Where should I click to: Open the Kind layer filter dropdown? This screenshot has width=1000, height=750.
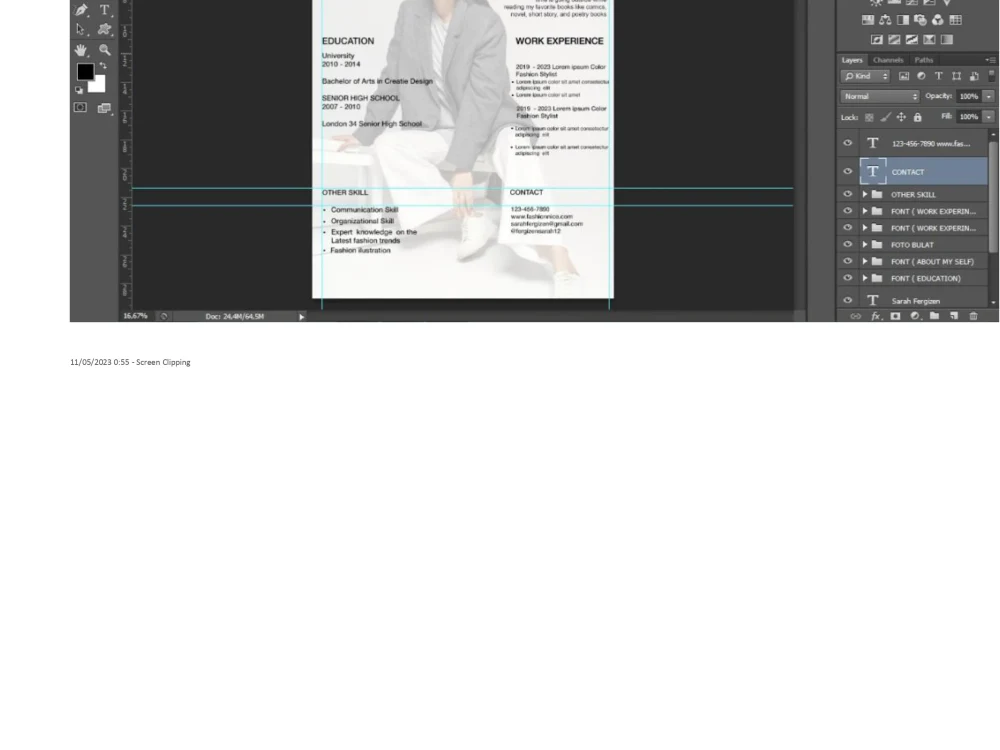[865, 77]
